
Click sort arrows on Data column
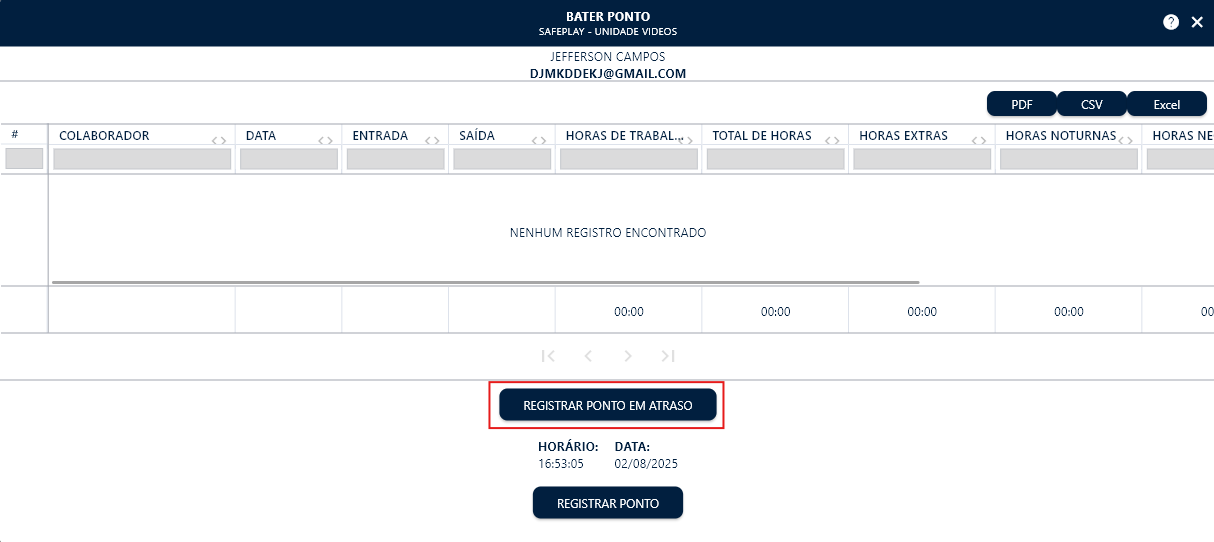coord(325,140)
